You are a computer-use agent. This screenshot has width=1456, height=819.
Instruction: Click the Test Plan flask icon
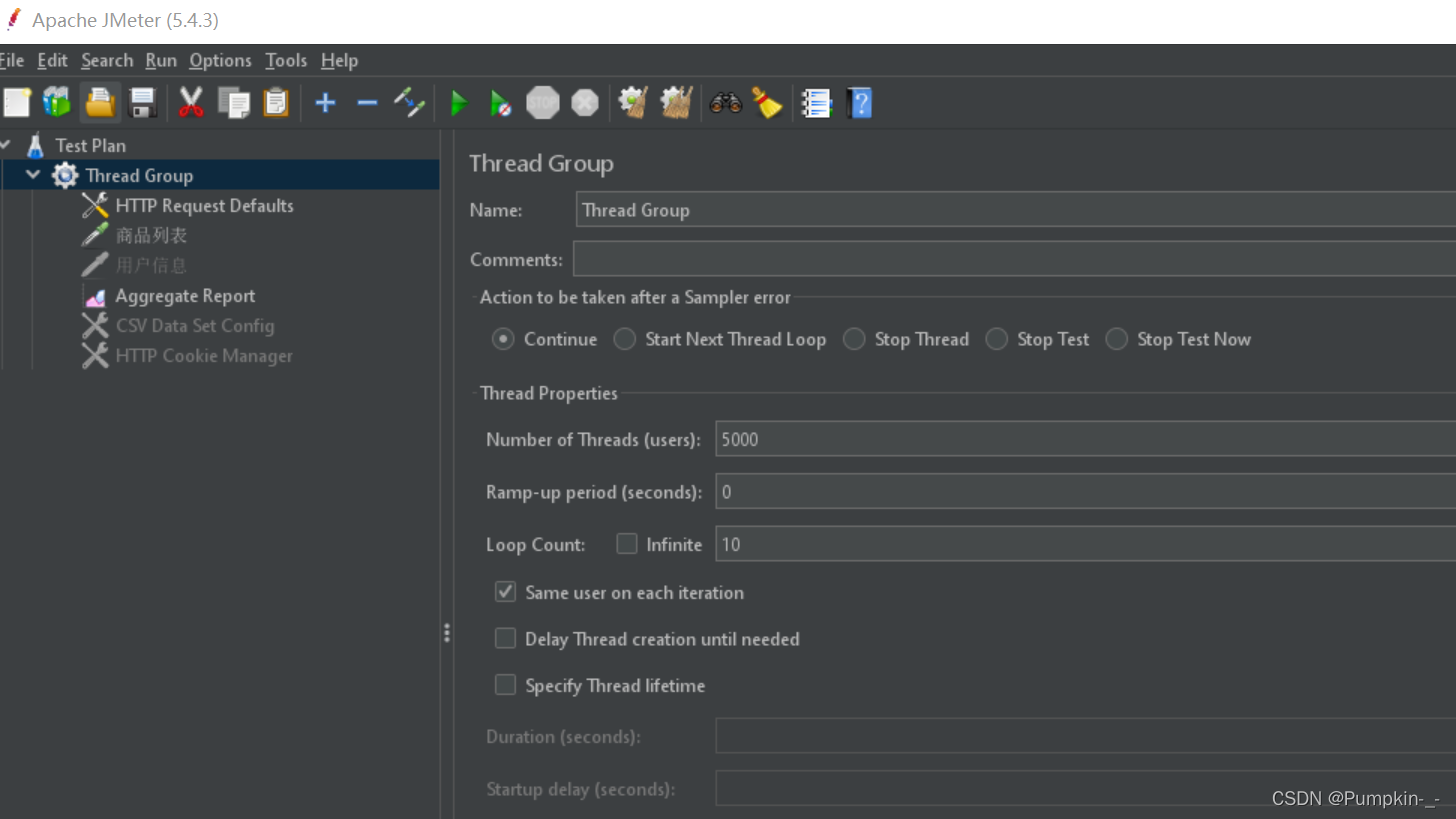coord(35,145)
